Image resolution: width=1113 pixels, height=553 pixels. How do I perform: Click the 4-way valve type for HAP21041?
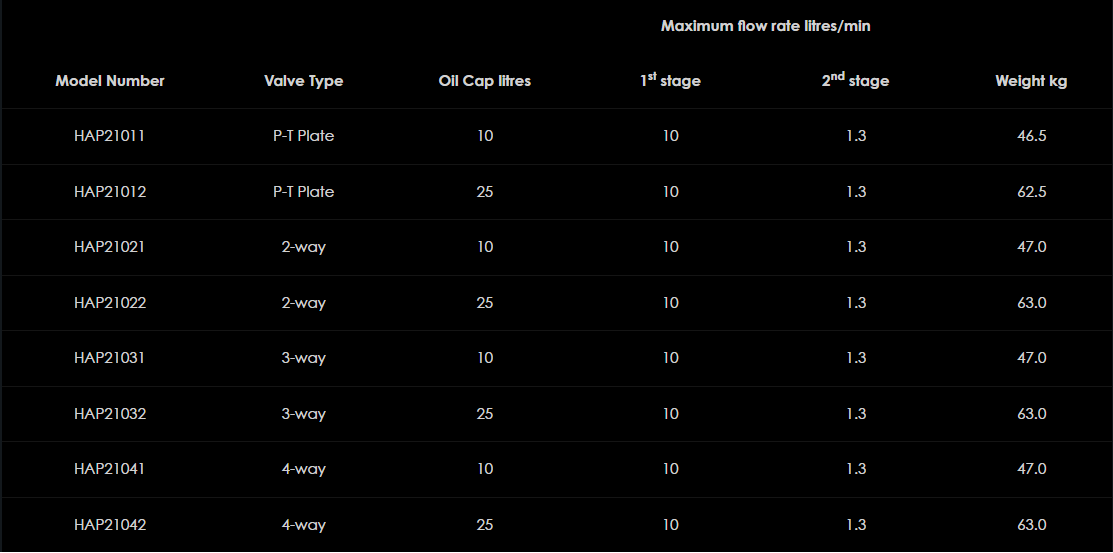303,469
